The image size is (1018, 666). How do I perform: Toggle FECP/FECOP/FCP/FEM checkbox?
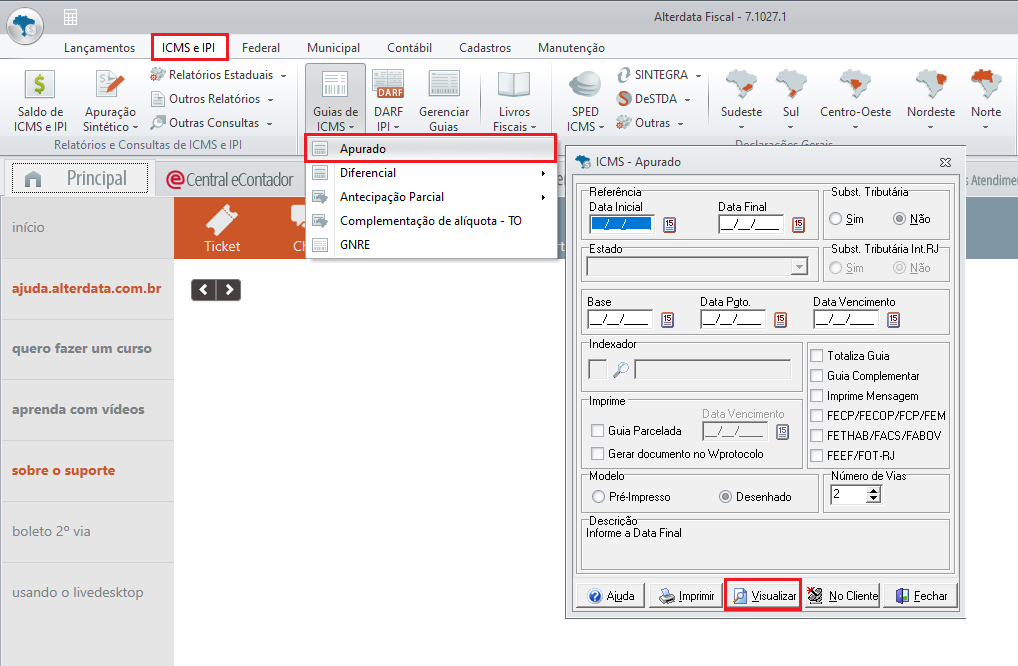pos(817,416)
